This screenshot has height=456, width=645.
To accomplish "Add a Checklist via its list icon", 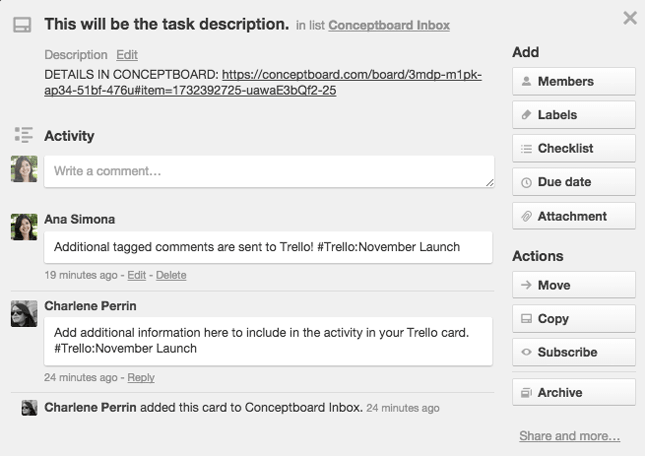I will click(526, 148).
